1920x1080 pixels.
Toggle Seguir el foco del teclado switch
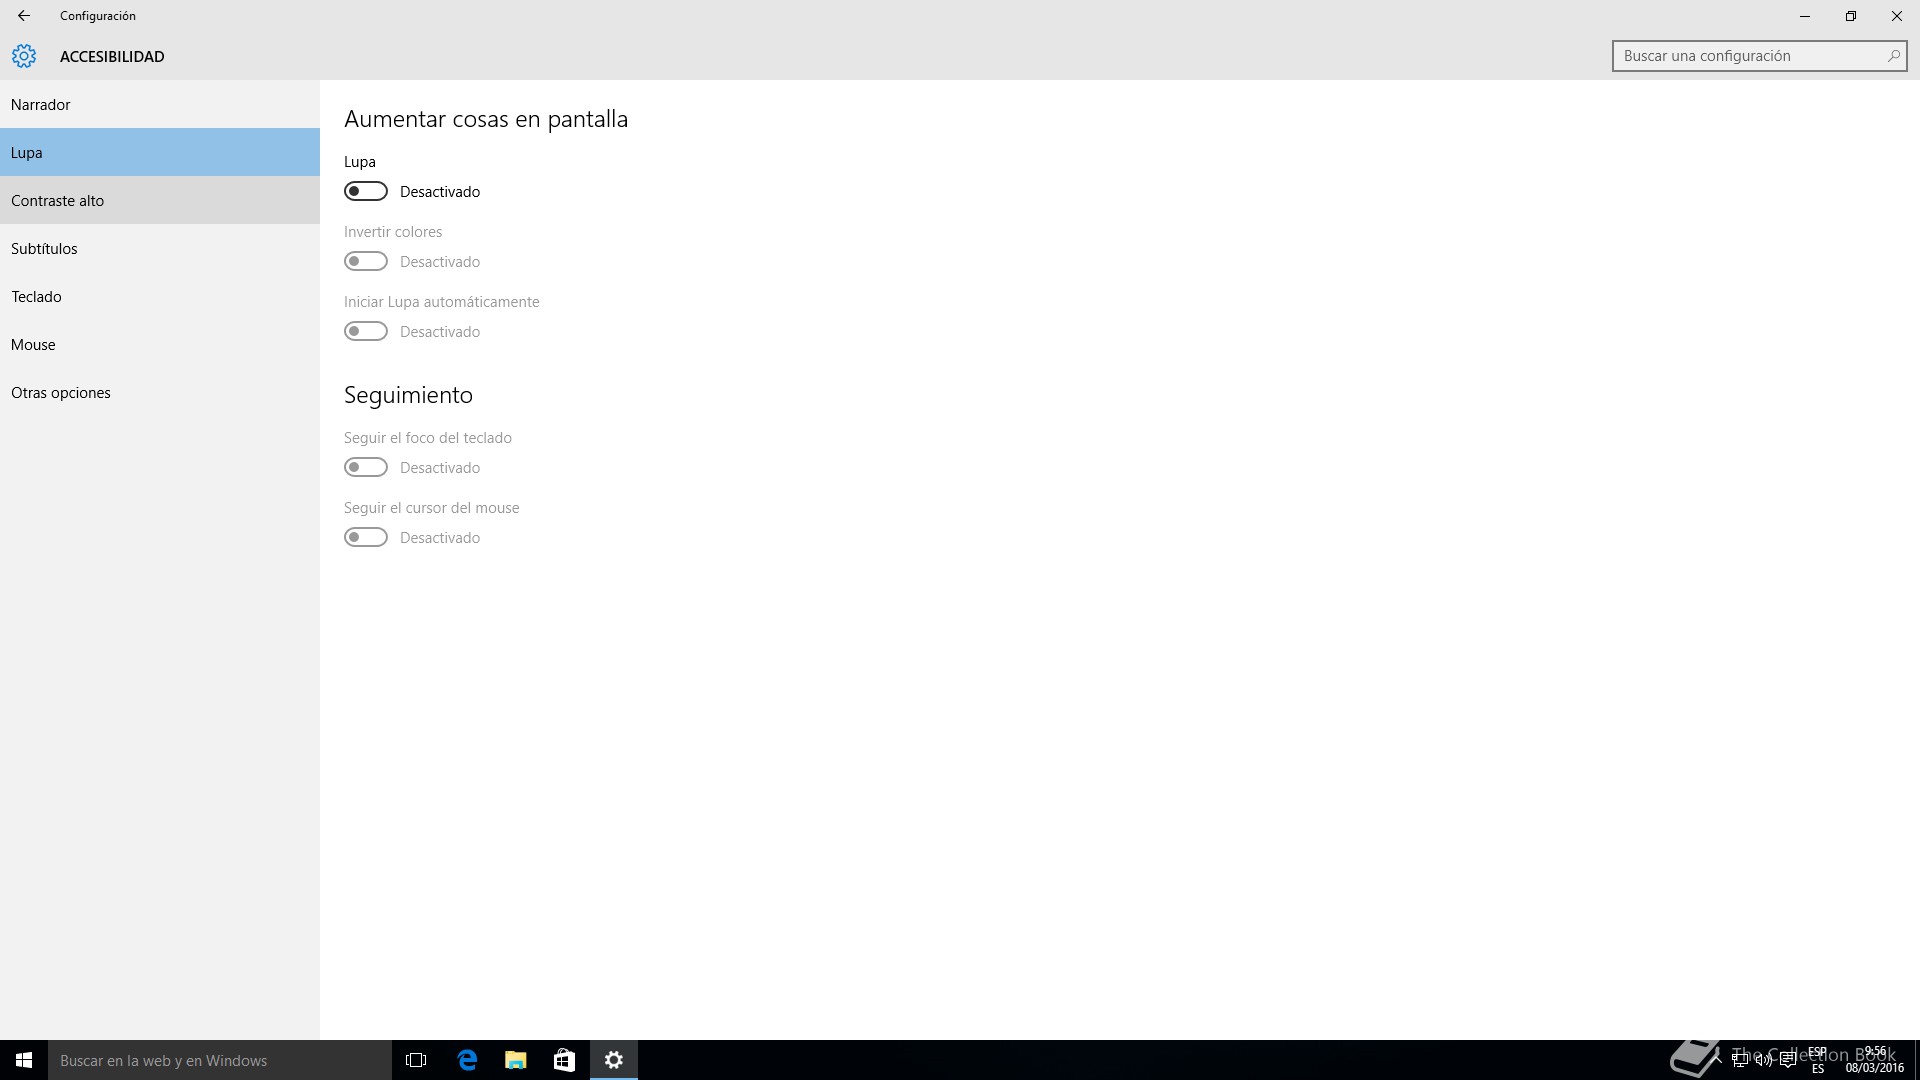[366, 467]
